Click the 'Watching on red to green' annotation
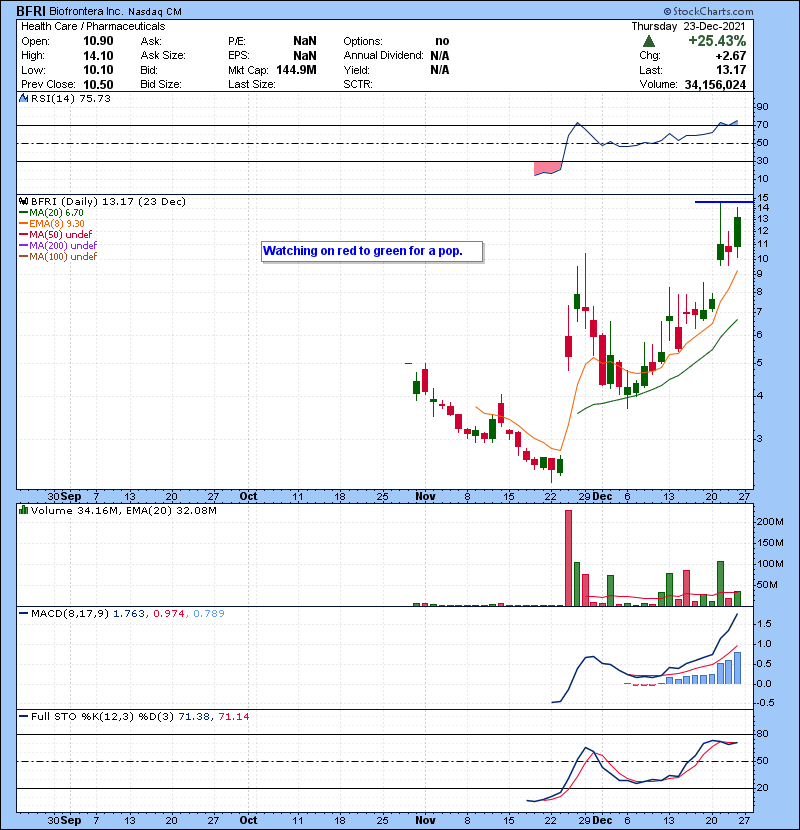The height and width of the screenshot is (830, 800). coord(372,251)
